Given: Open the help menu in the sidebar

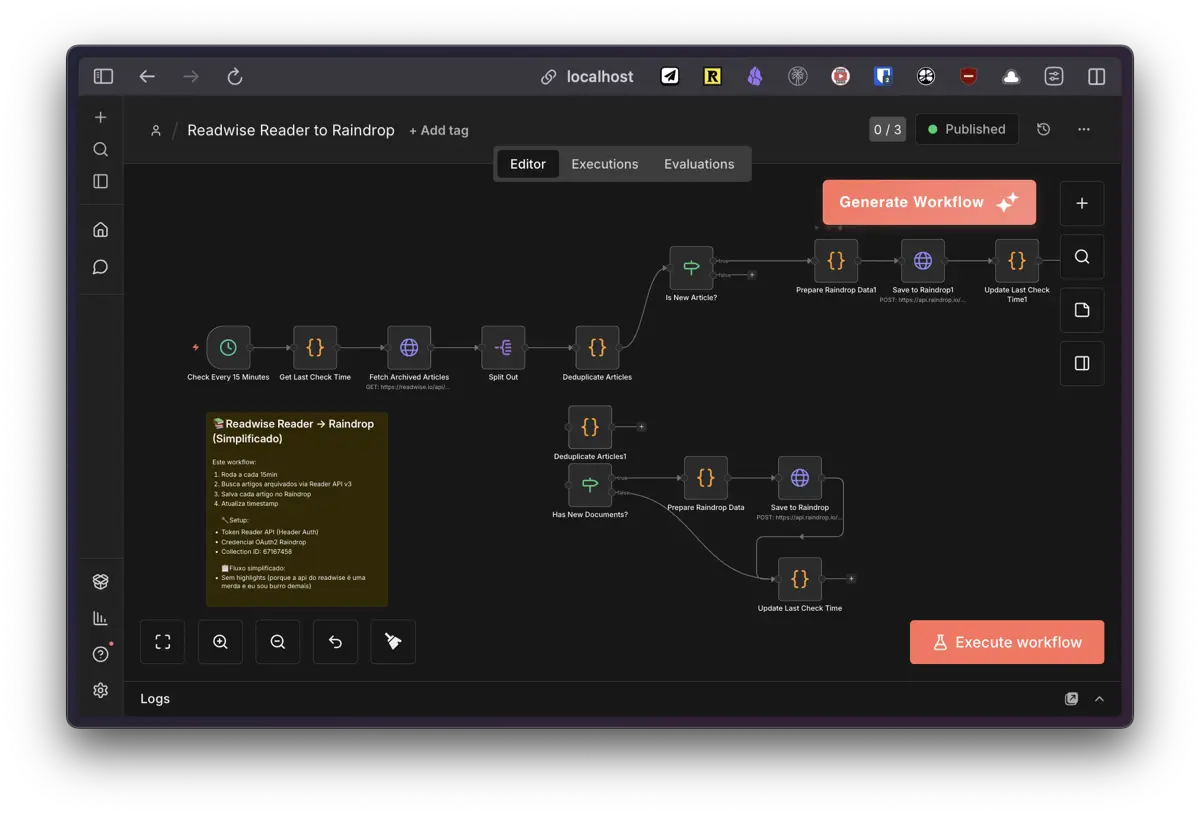Looking at the screenshot, I should pos(100,654).
